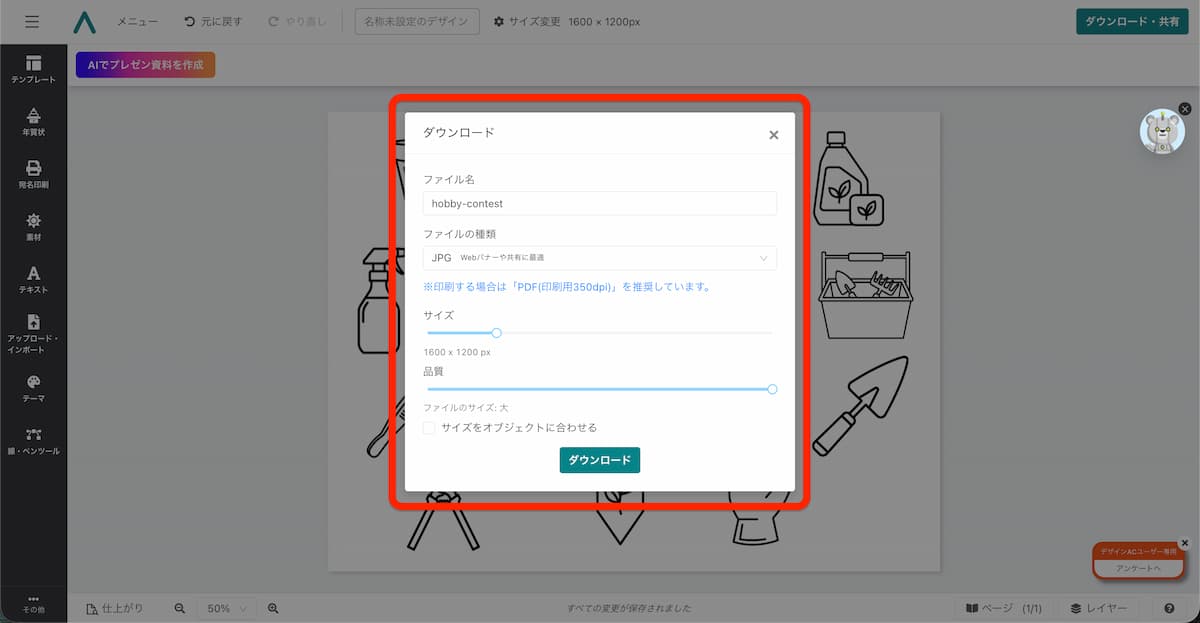Image resolution: width=1200 pixels, height=623 pixels.
Task: Open the アップロード・インポート panel
Action: click(33, 331)
